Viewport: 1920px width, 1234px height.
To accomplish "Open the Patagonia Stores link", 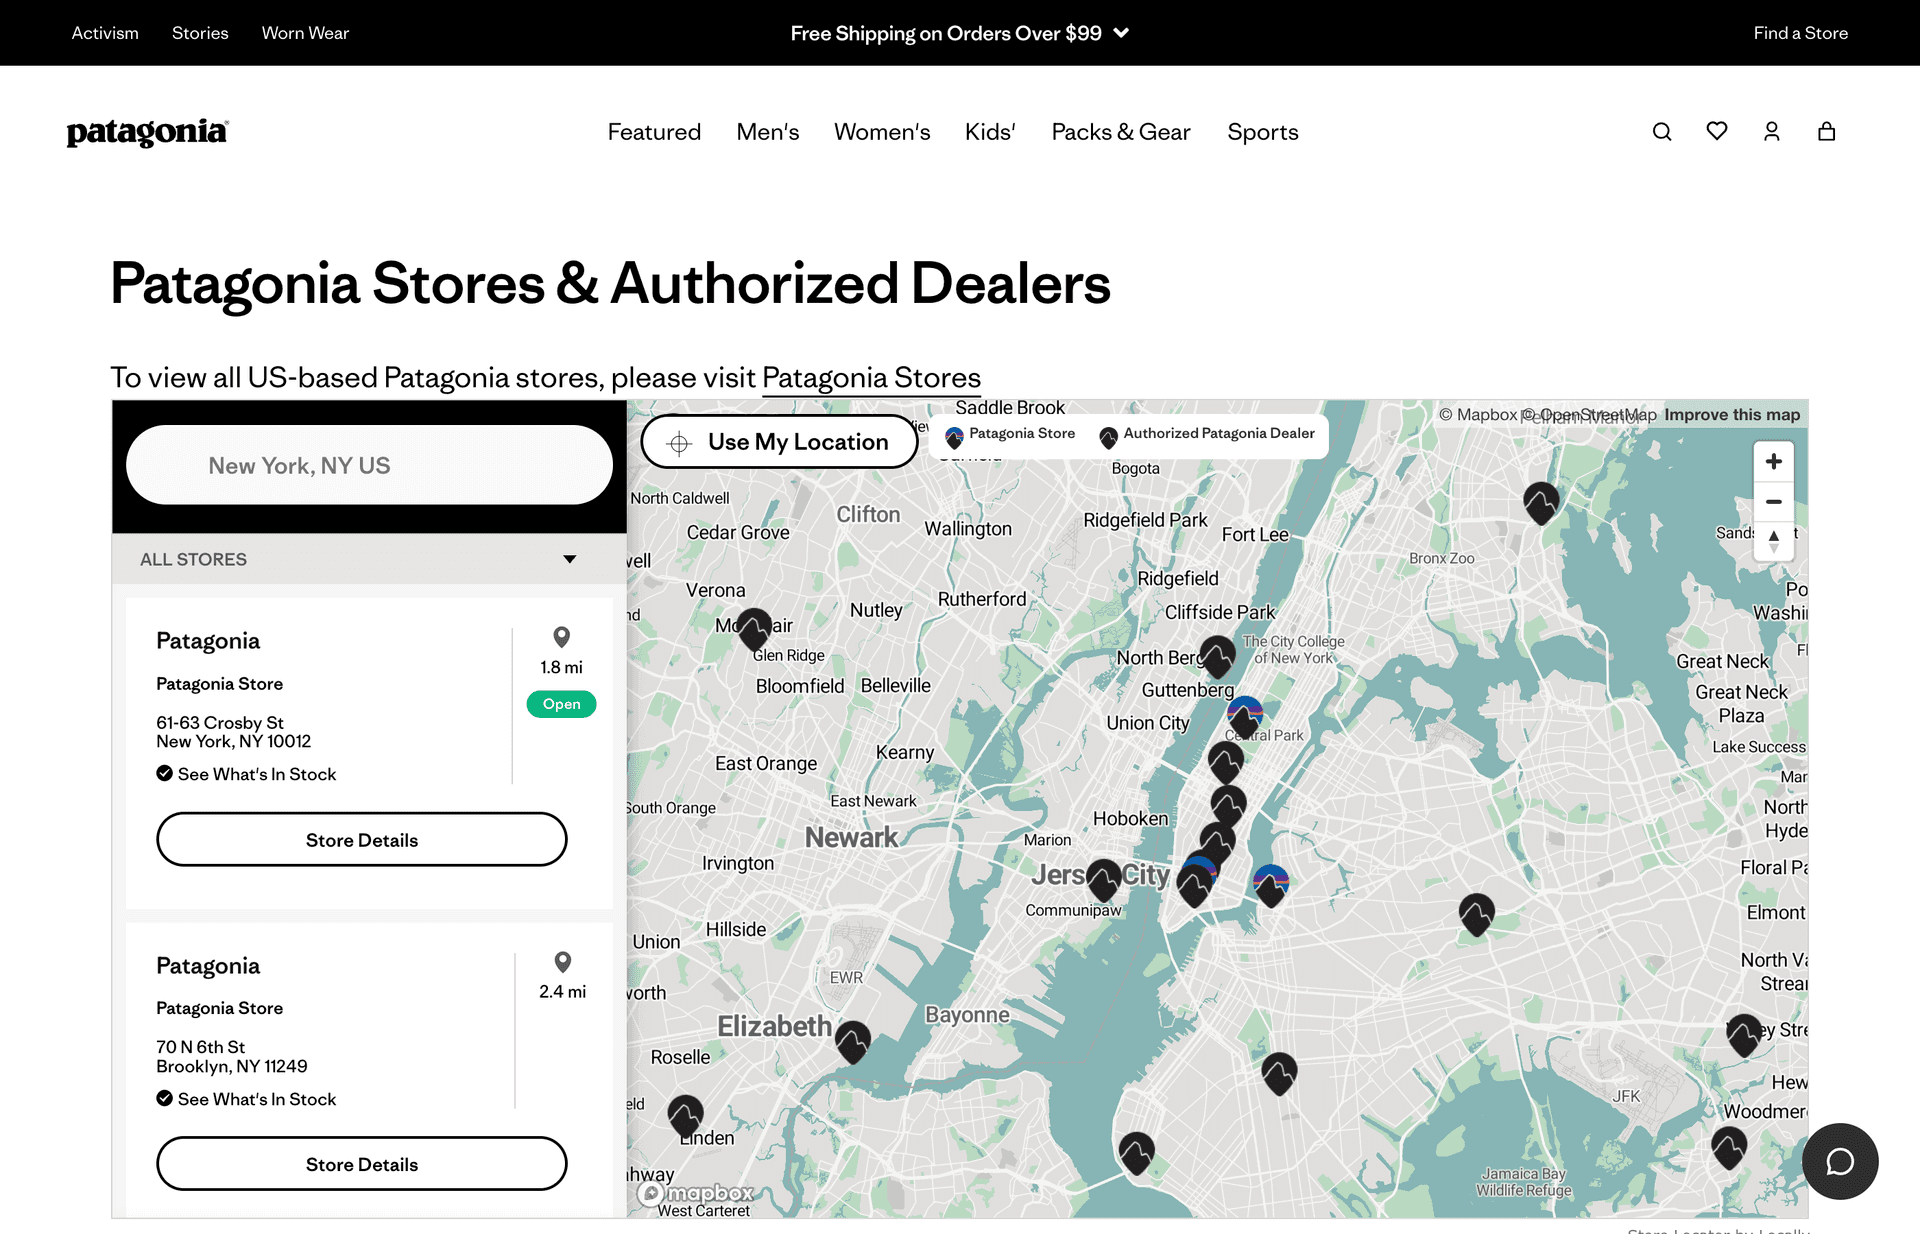I will click(871, 377).
